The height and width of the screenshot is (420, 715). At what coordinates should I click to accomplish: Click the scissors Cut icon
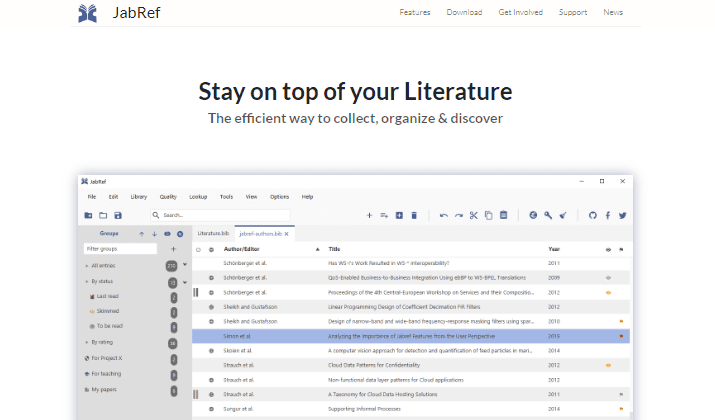[474, 215]
